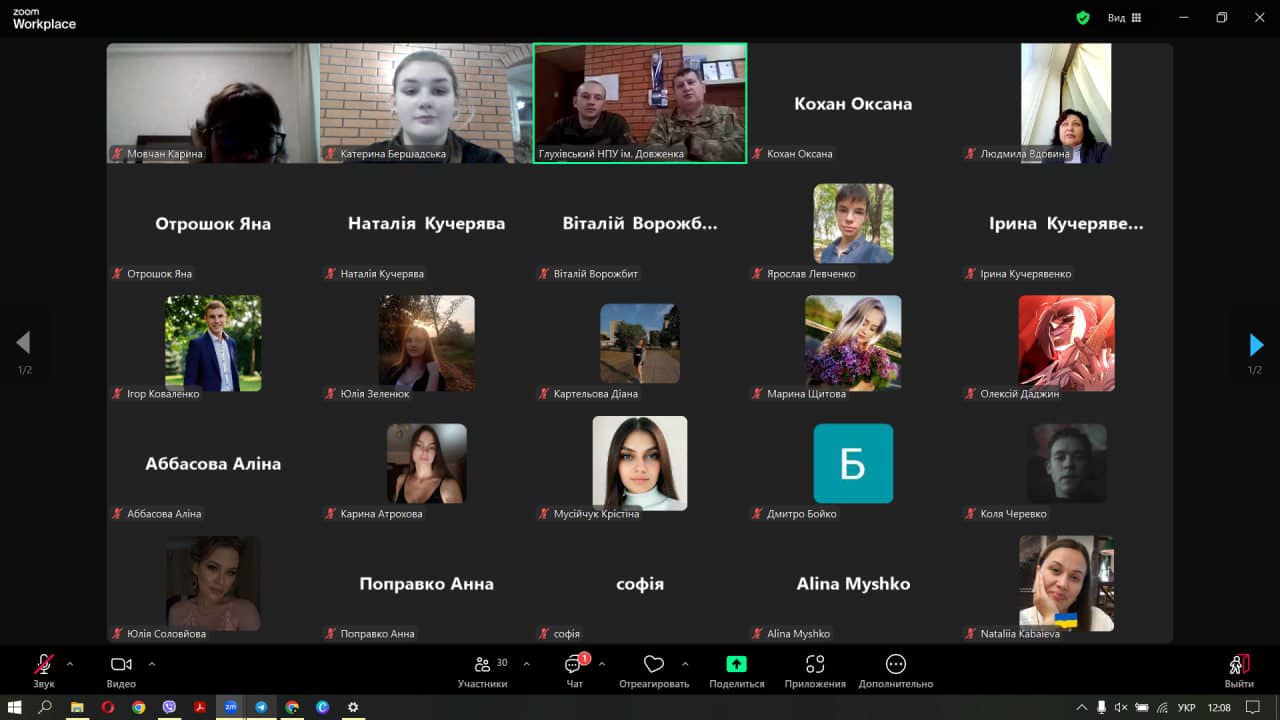1280x720 pixels.
Task: Click muted mic icon beside Юлія Соловйова label
Action: (x=117, y=634)
